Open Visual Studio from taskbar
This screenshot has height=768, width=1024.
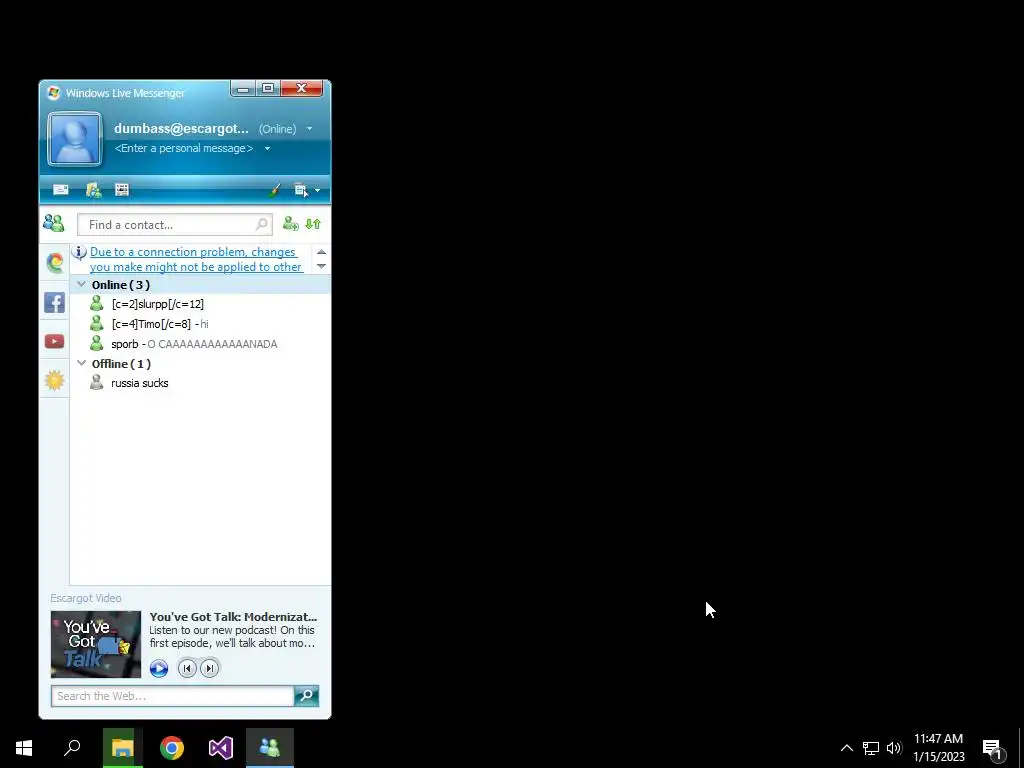[x=221, y=748]
